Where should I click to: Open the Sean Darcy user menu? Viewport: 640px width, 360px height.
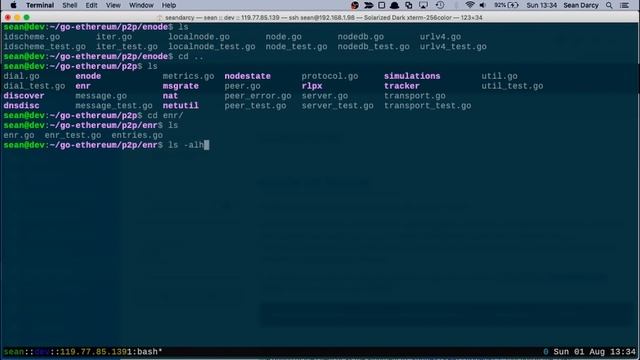[x=581, y=5]
